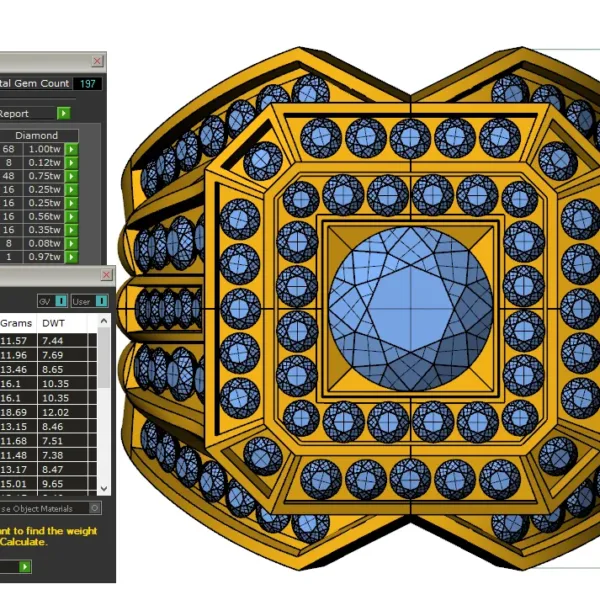This screenshot has width=600, height=600.
Task: Click green arrow for 1 0.97tw diamond
Action: pyautogui.click(x=72, y=257)
